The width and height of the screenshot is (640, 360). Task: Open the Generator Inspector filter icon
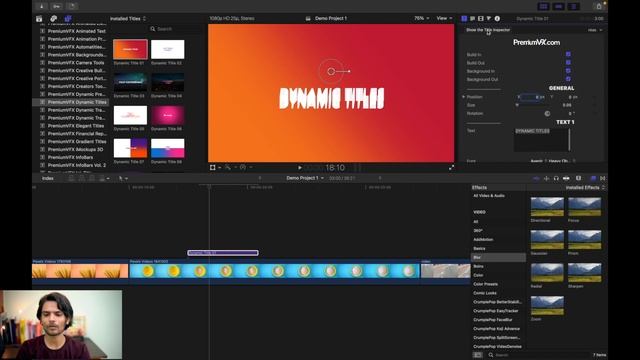[x=489, y=19]
